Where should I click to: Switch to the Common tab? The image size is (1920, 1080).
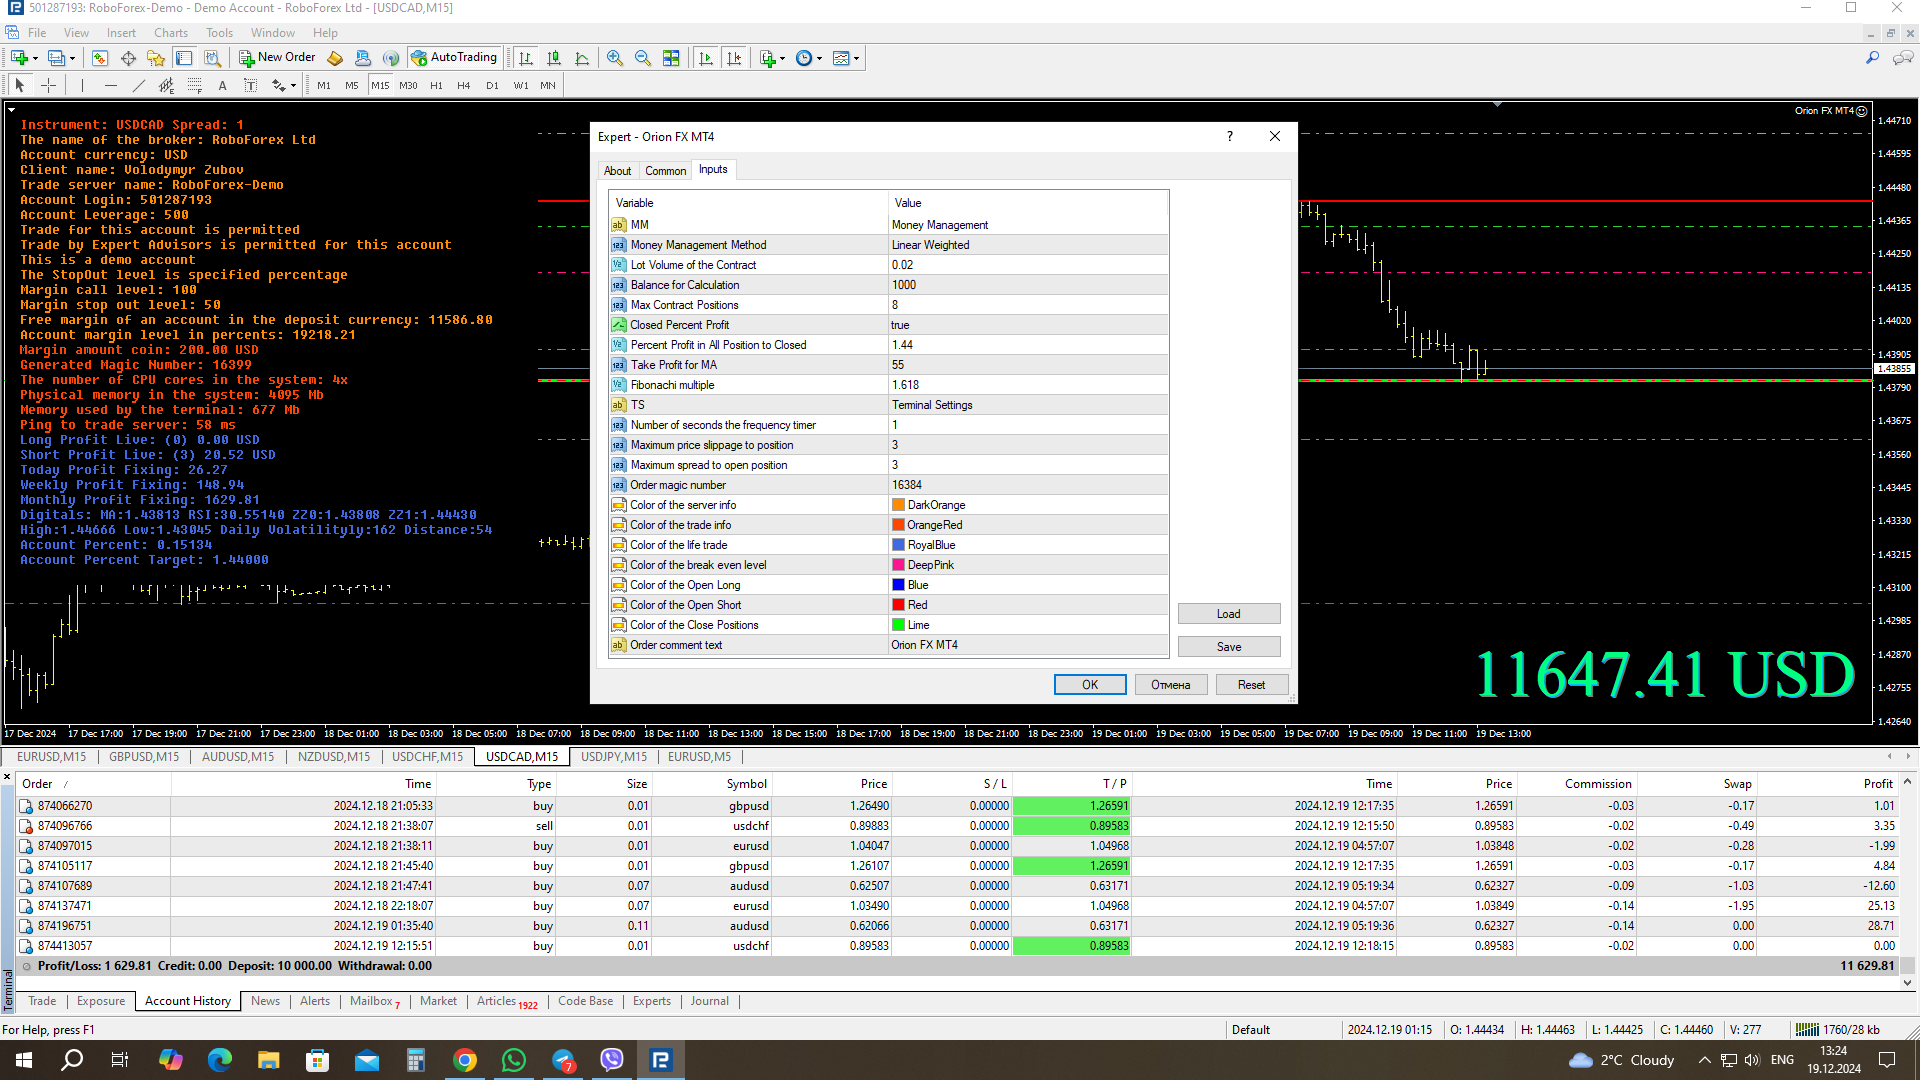pos(665,170)
